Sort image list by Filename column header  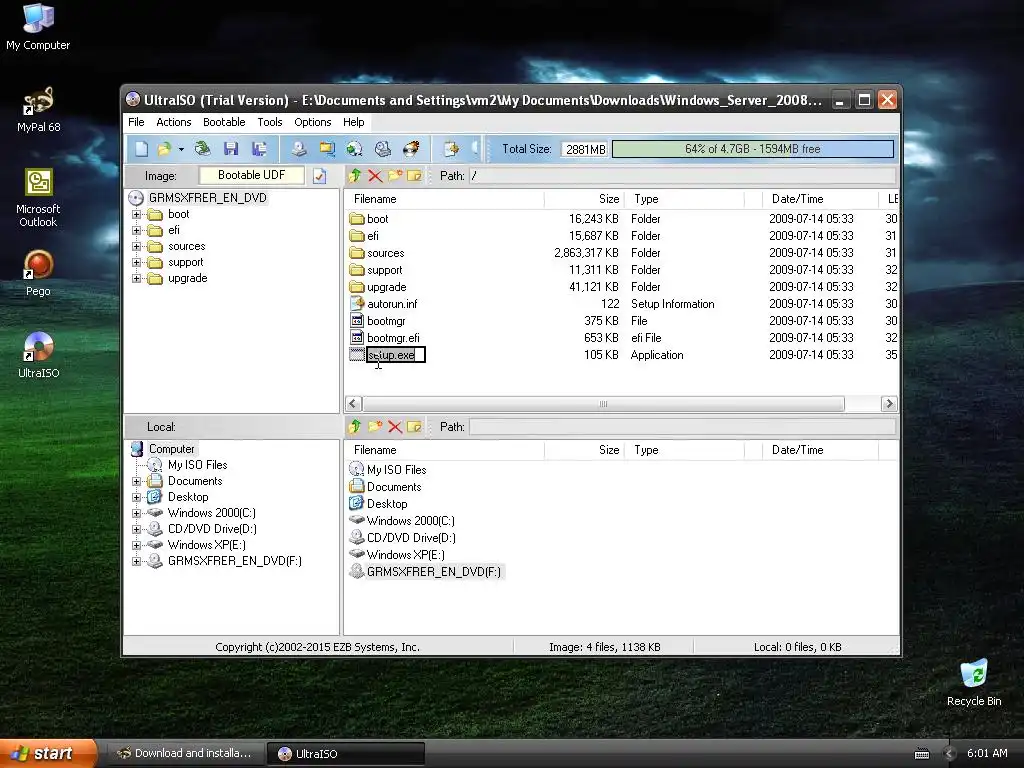pyautogui.click(x=445, y=199)
